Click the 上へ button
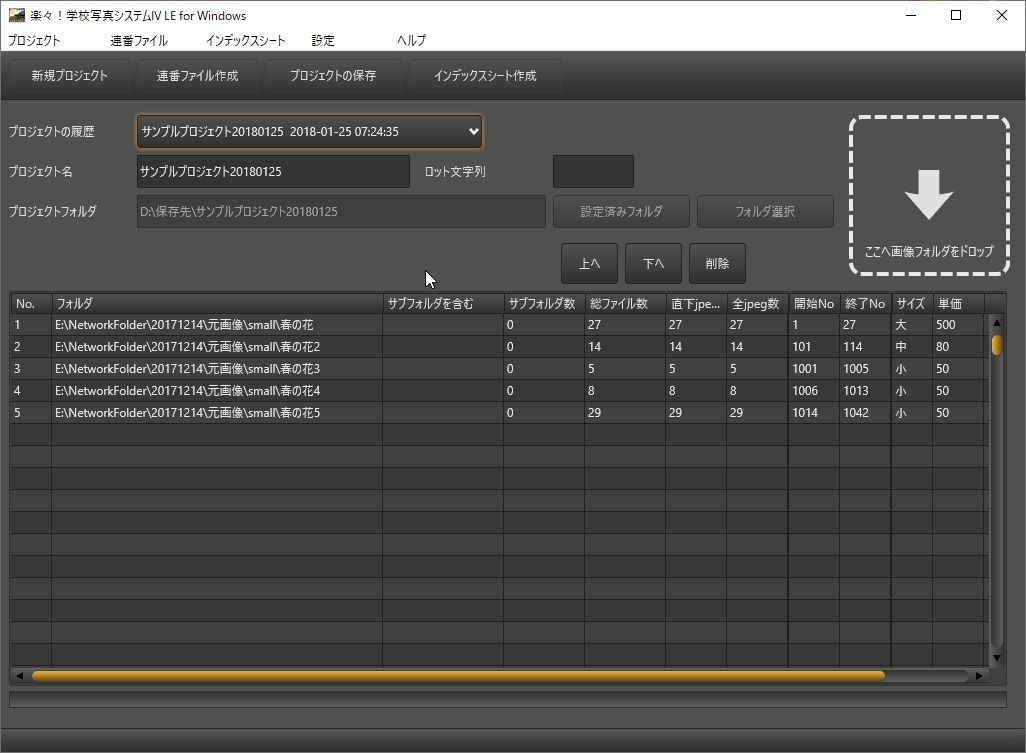The image size is (1026, 753). tap(589, 264)
